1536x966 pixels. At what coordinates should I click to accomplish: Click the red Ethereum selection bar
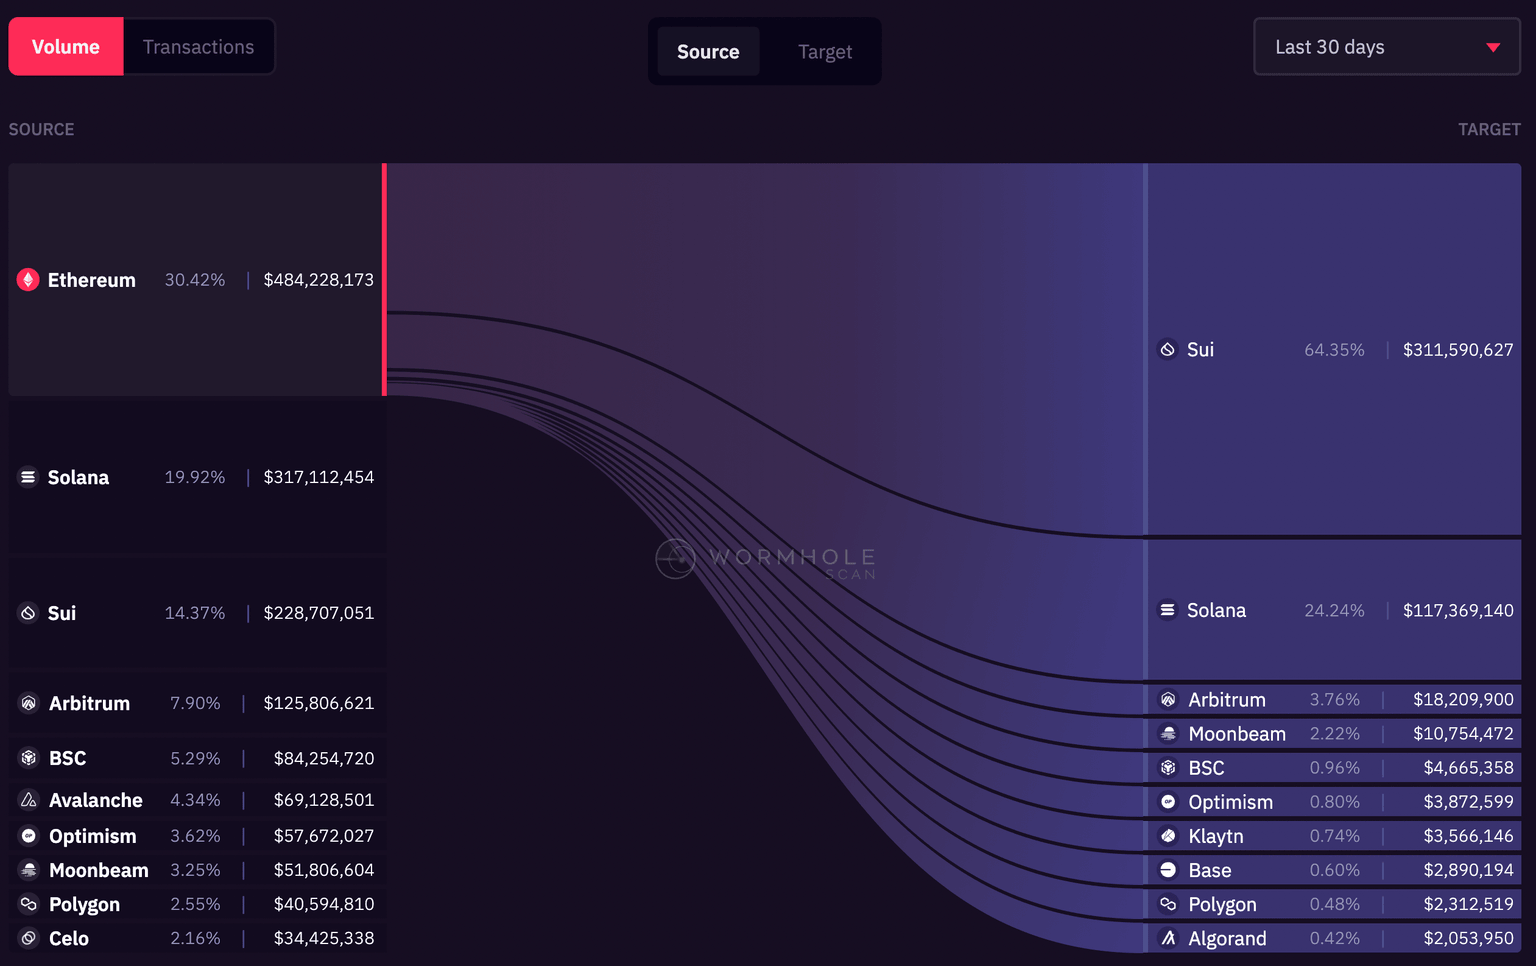(384, 280)
